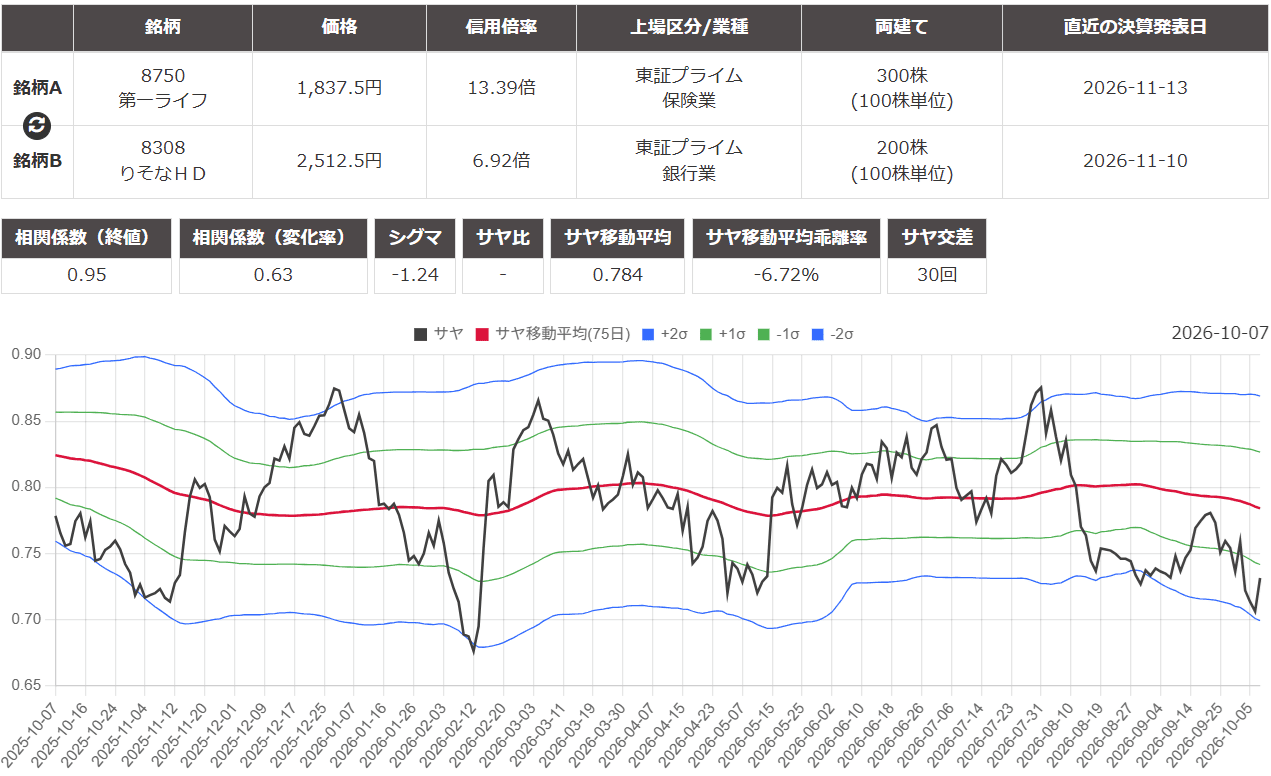
Task: Click the price 1,837.5円
Action: (339, 88)
